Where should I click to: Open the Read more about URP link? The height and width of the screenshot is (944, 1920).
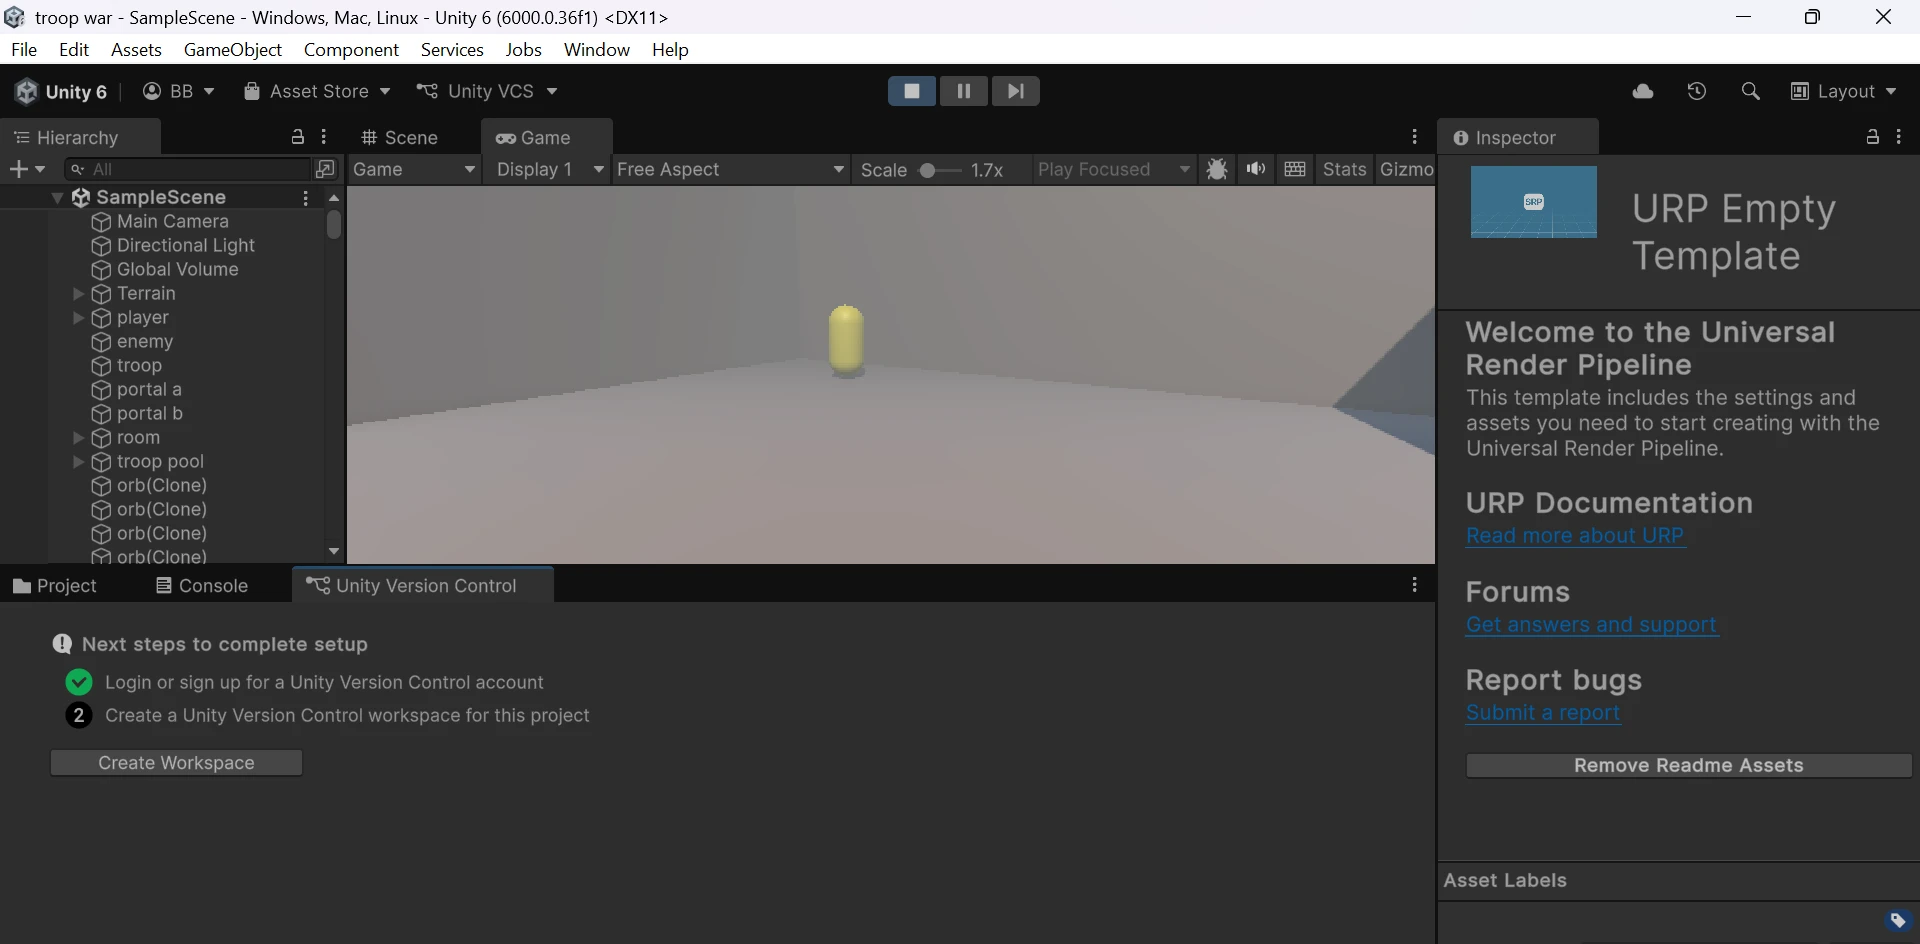[x=1575, y=536]
